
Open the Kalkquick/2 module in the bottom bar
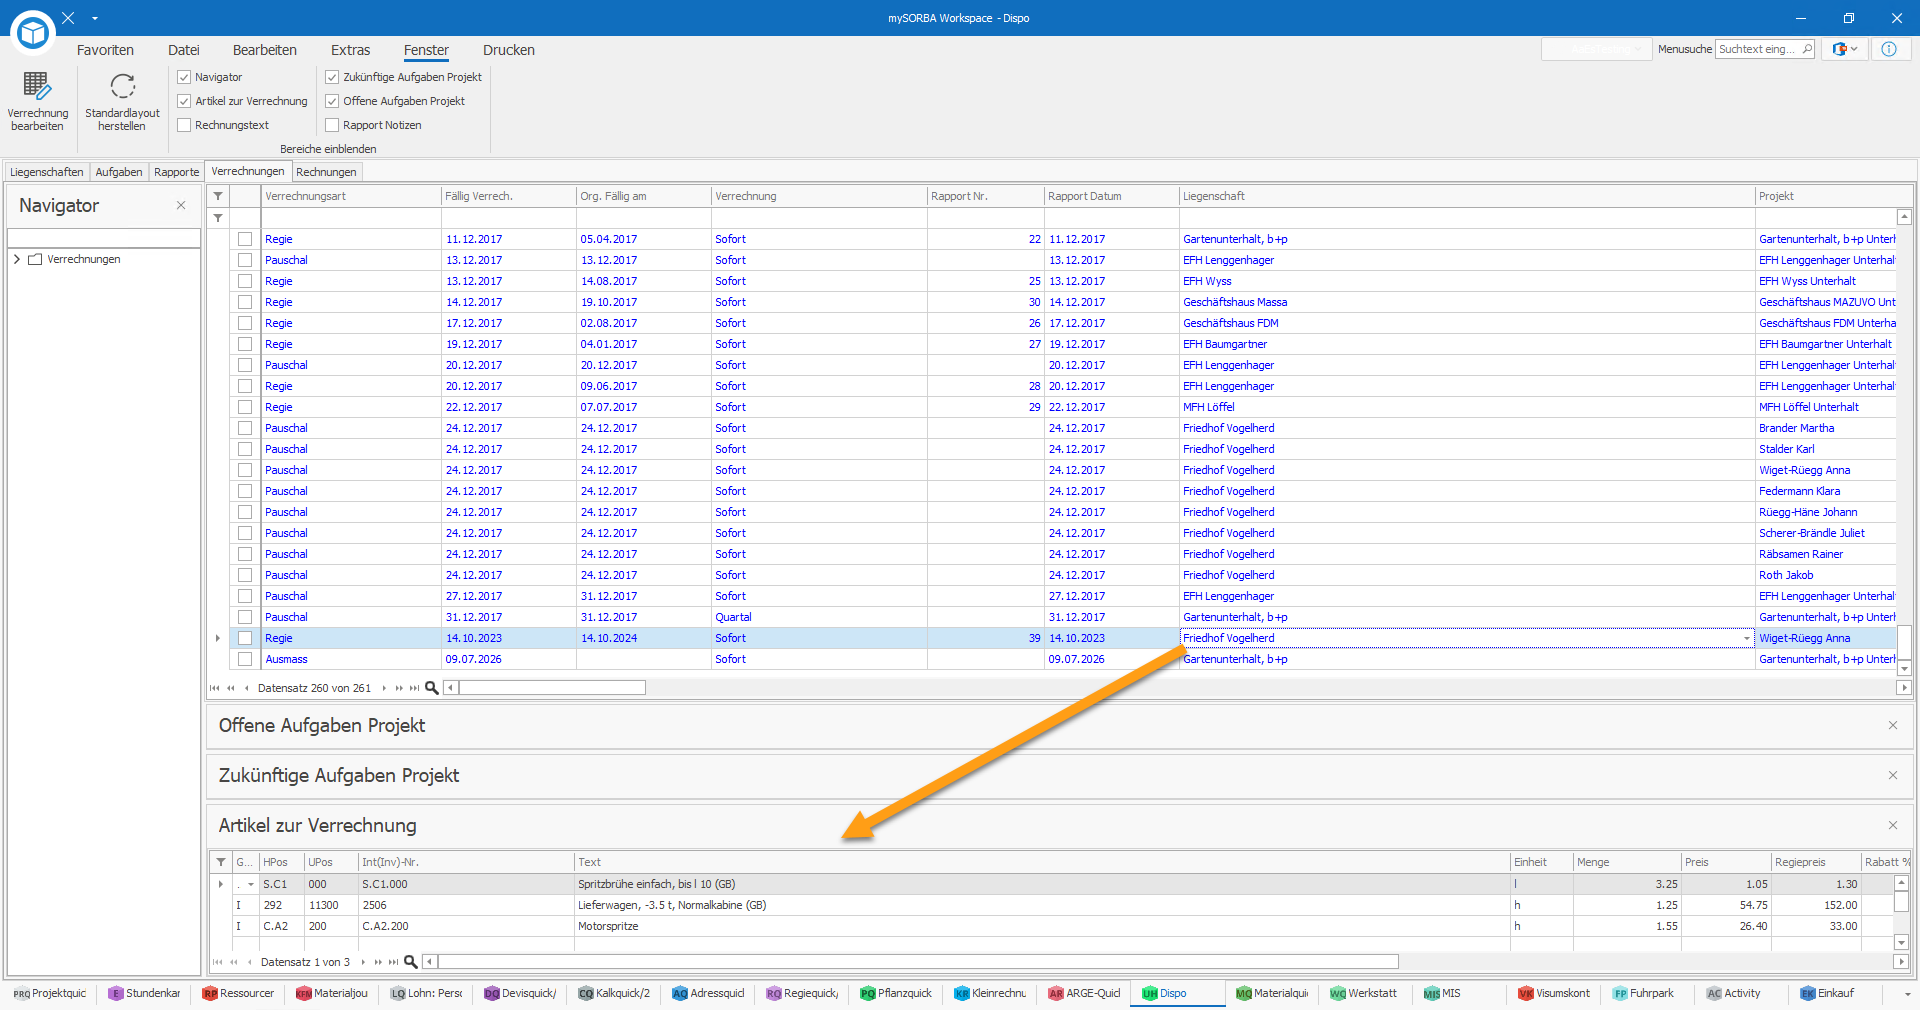point(614,993)
